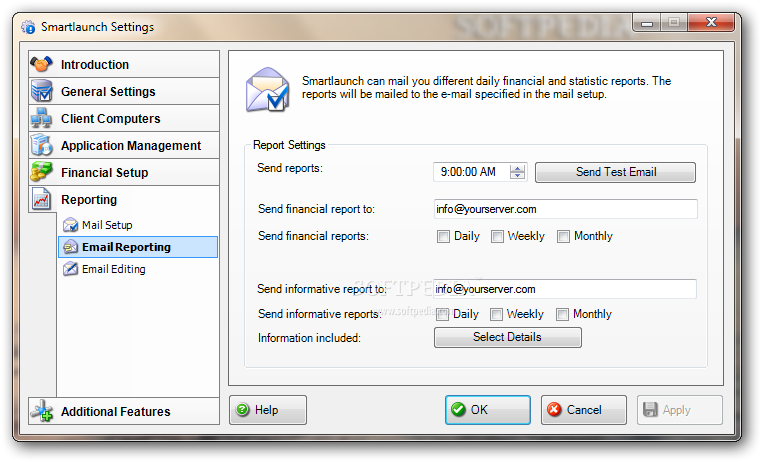Click Cancel button
The width and height of the screenshot is (762, 462).
(x=584, y=410)
